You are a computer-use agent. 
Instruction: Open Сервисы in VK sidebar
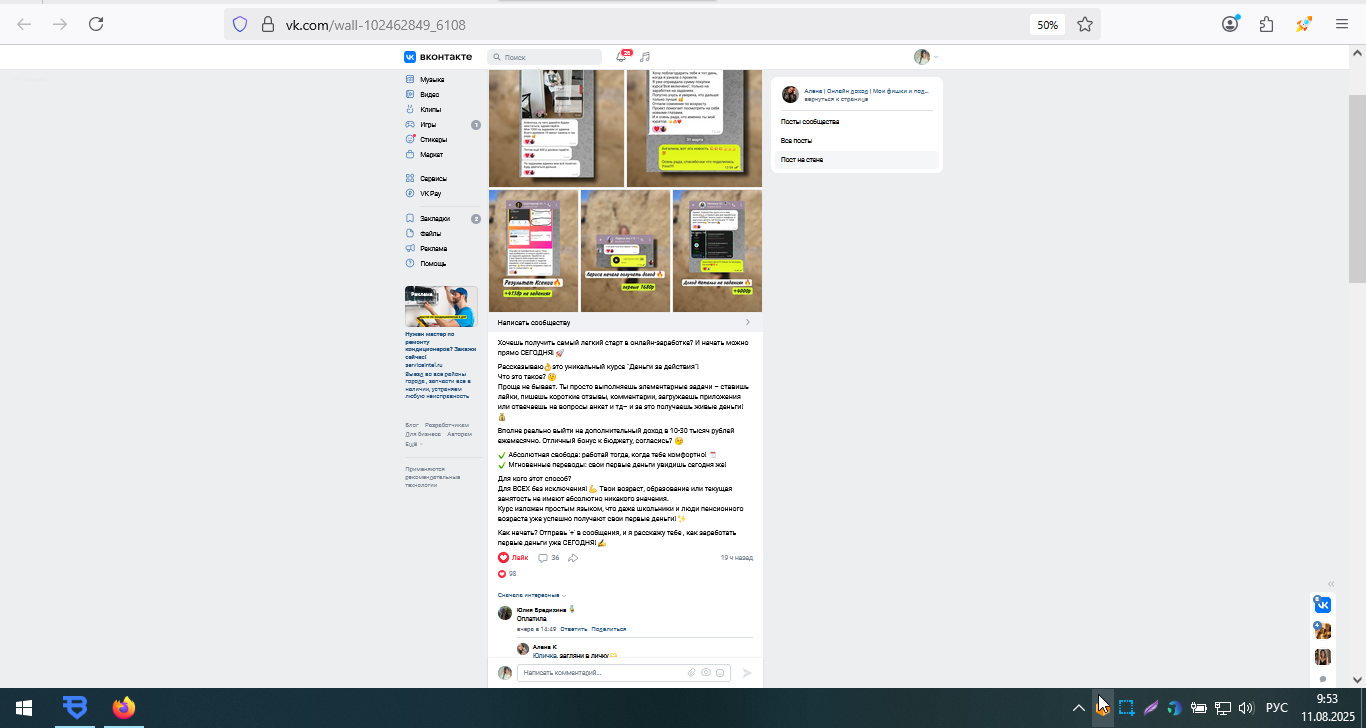[433, 178]
